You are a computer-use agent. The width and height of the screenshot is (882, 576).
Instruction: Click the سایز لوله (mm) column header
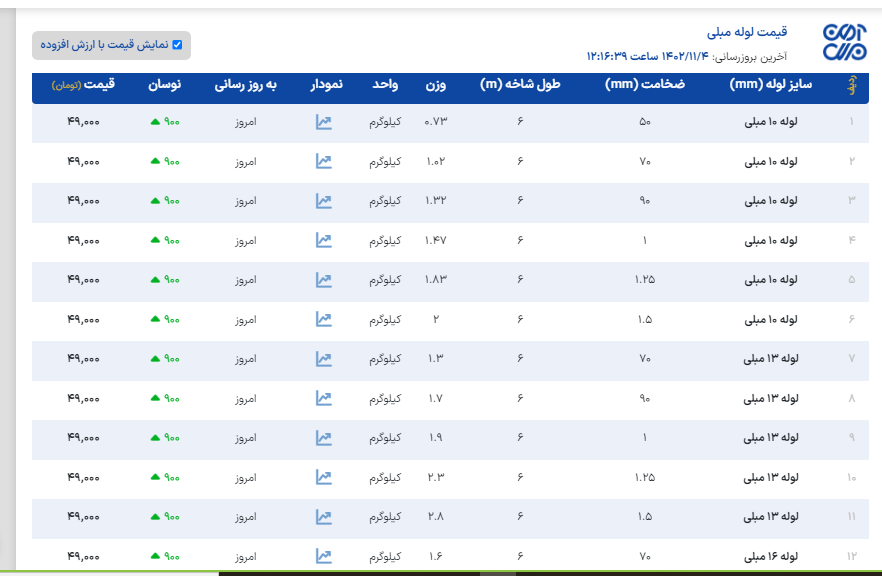pos(772,85)
